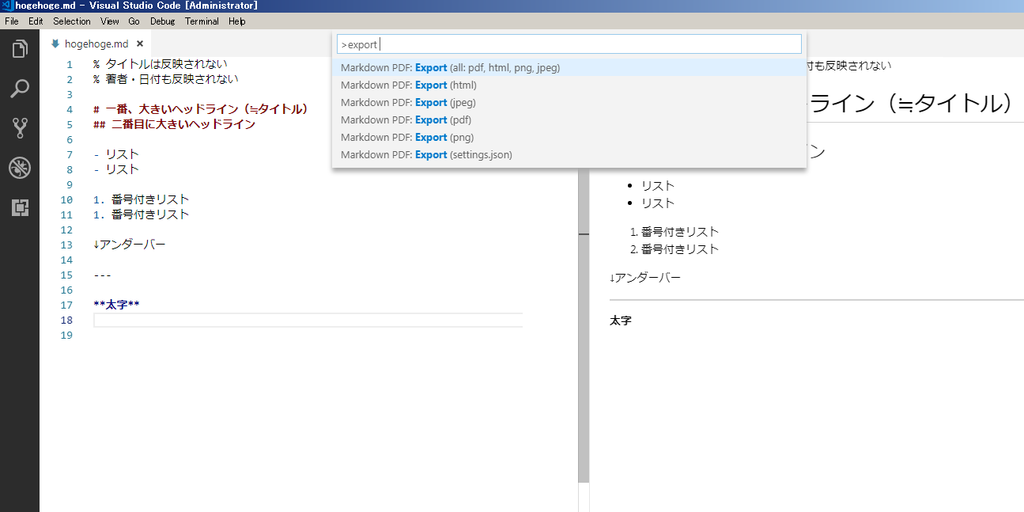Choose Markdown PDF: Export (all: pdf, html, png, jpeg)
1024x512 pixels.
[x=569, y=67]
